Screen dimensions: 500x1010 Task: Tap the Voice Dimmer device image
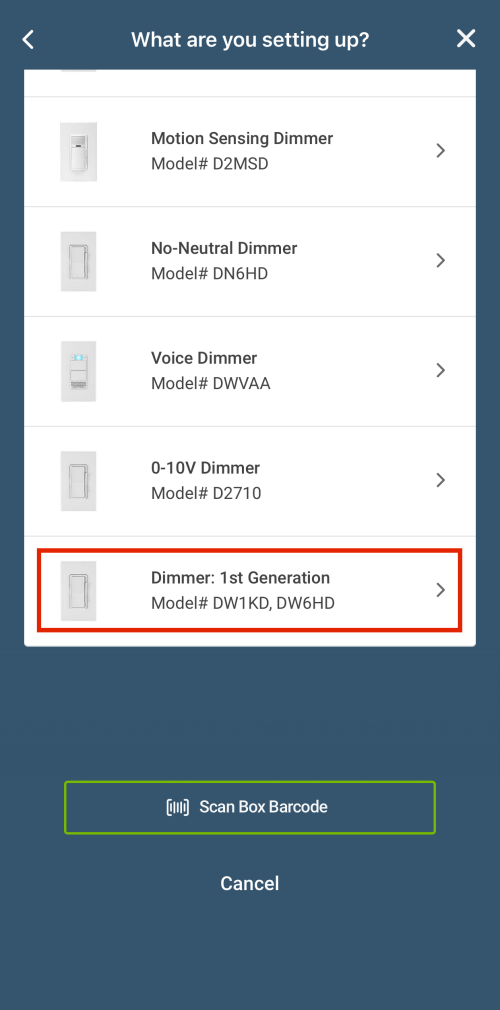coord(79,371)
